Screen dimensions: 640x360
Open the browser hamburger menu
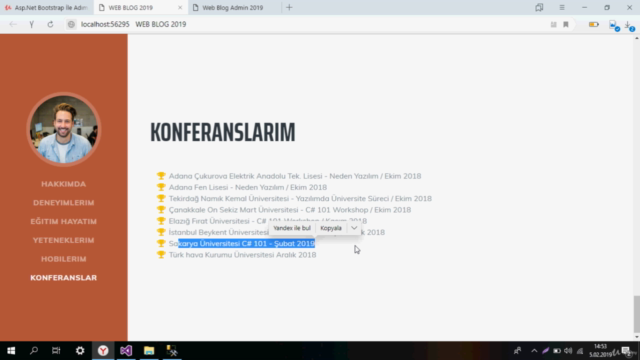562,7
